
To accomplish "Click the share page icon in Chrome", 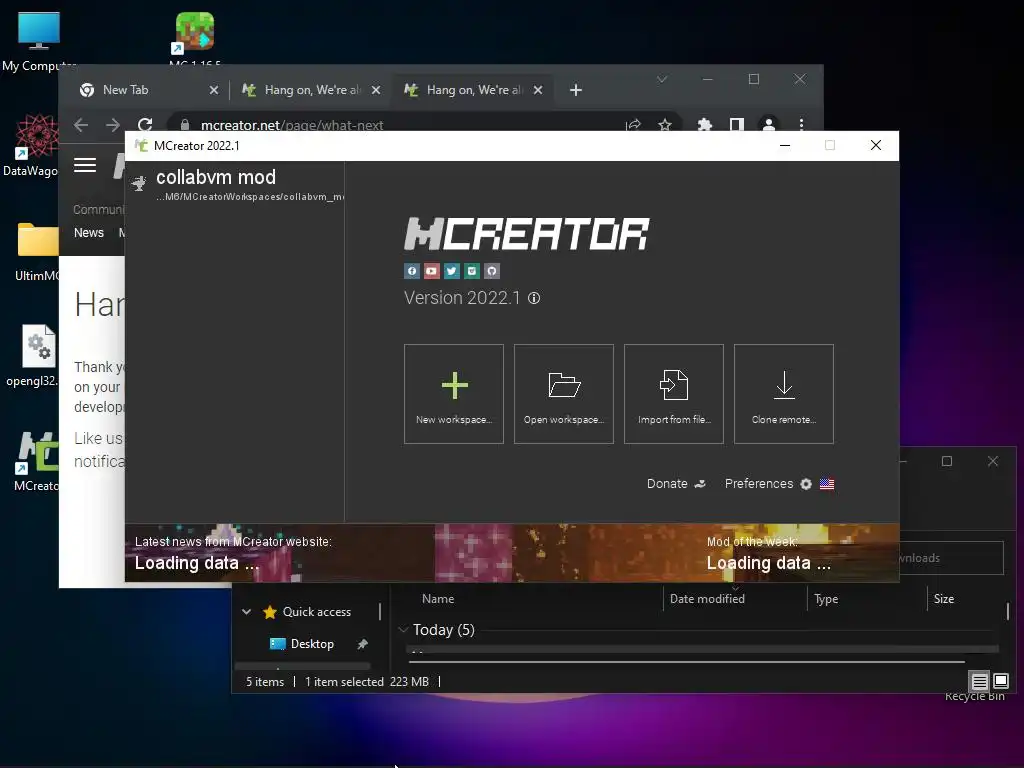I will pos(633,125).
